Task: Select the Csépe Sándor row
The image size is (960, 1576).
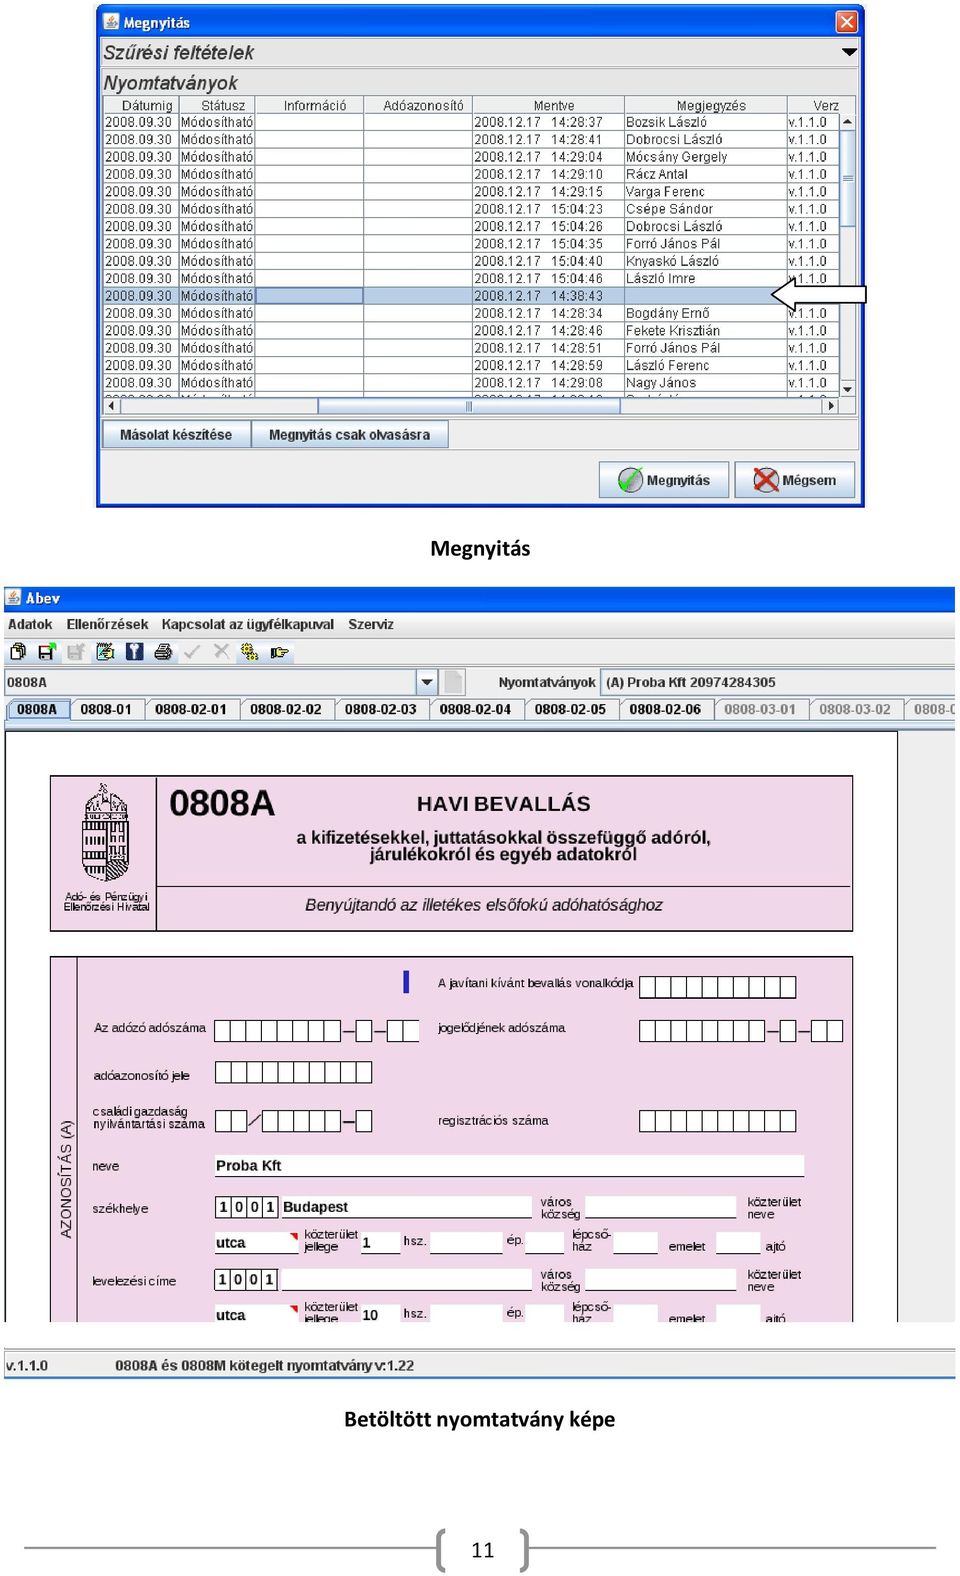Action: coord(471,209)
